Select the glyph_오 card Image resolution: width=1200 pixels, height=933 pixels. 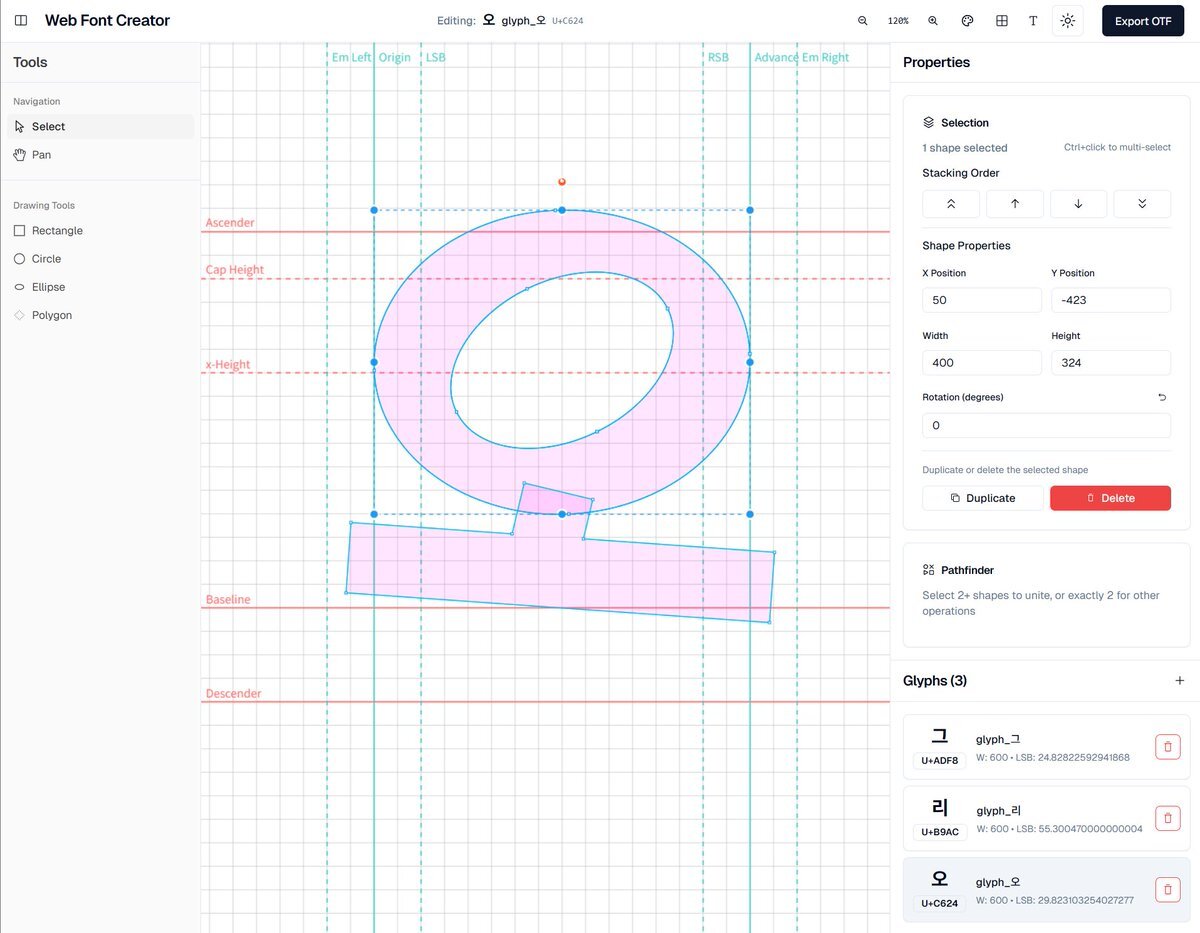pos(1046,890)
